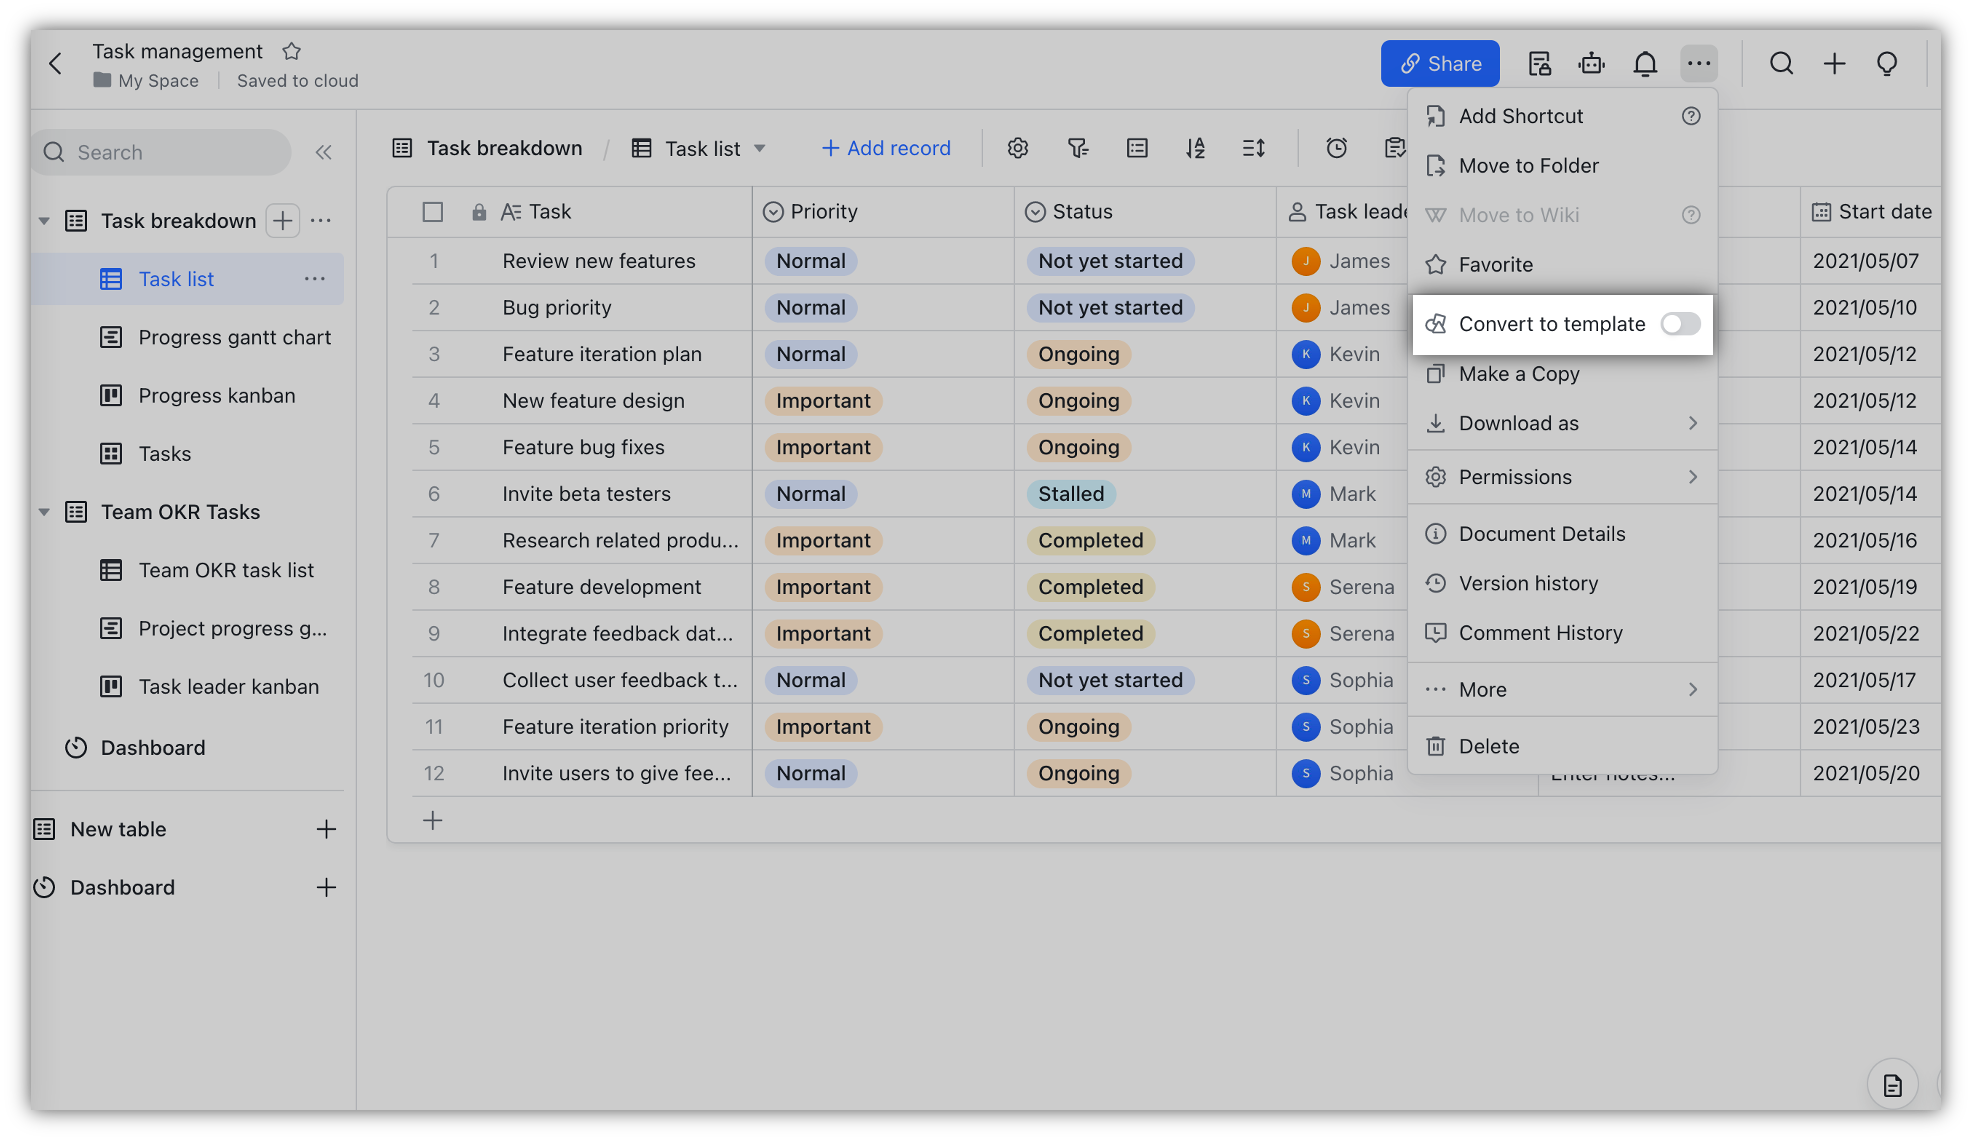
Task: Open the Task list view dropdown
Action: pos(759,148)
